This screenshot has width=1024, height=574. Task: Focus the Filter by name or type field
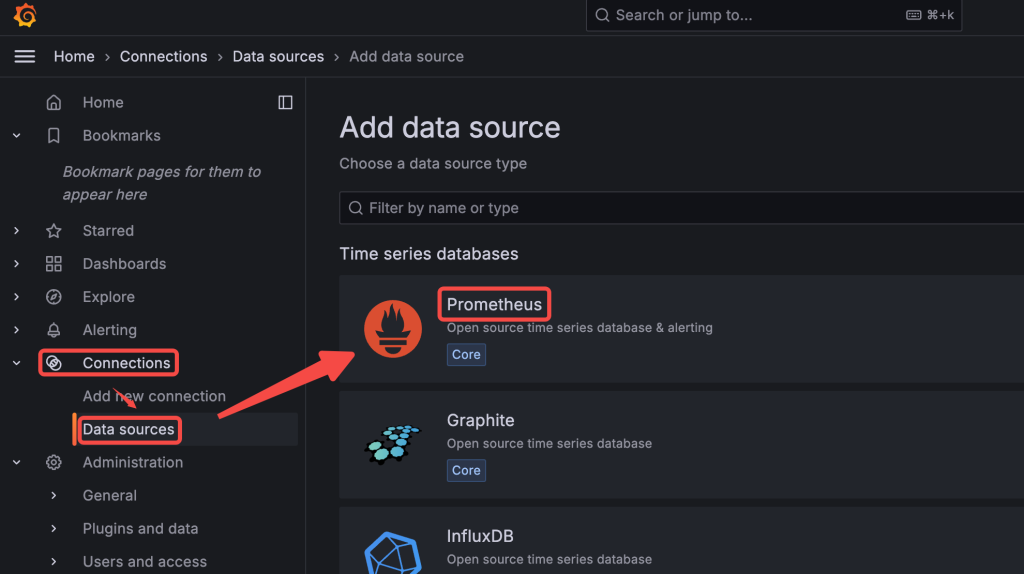point(681,208)
